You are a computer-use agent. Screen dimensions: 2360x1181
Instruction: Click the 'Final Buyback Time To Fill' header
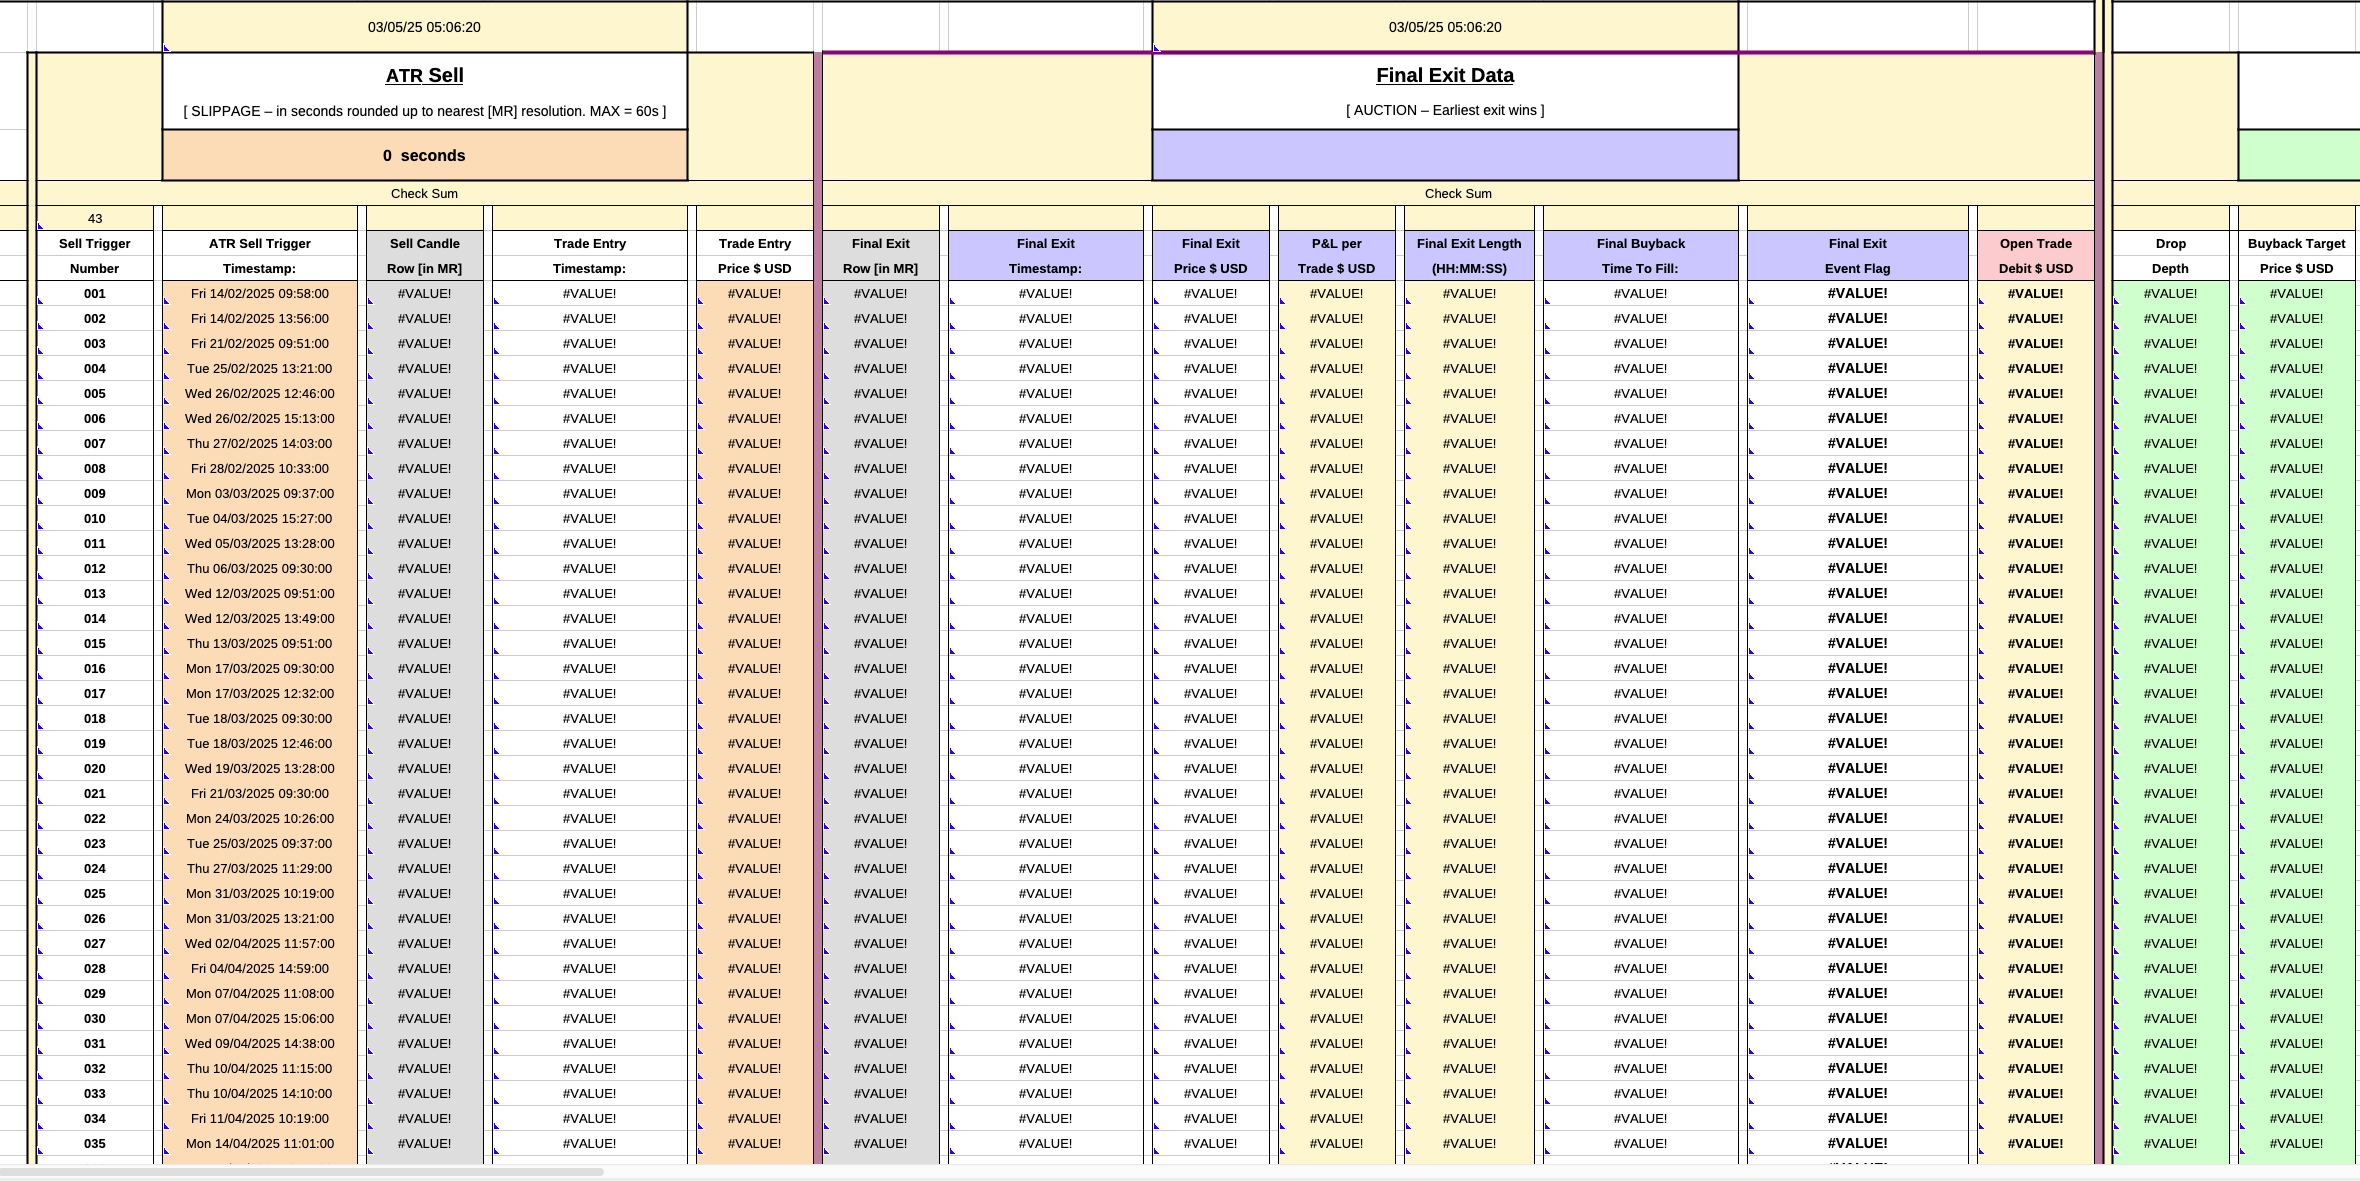click(x=1640, y=256)
